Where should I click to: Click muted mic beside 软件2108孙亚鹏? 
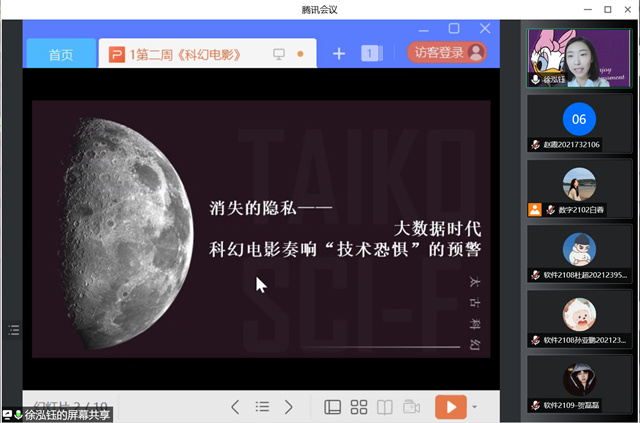click(x=536, y=340)
